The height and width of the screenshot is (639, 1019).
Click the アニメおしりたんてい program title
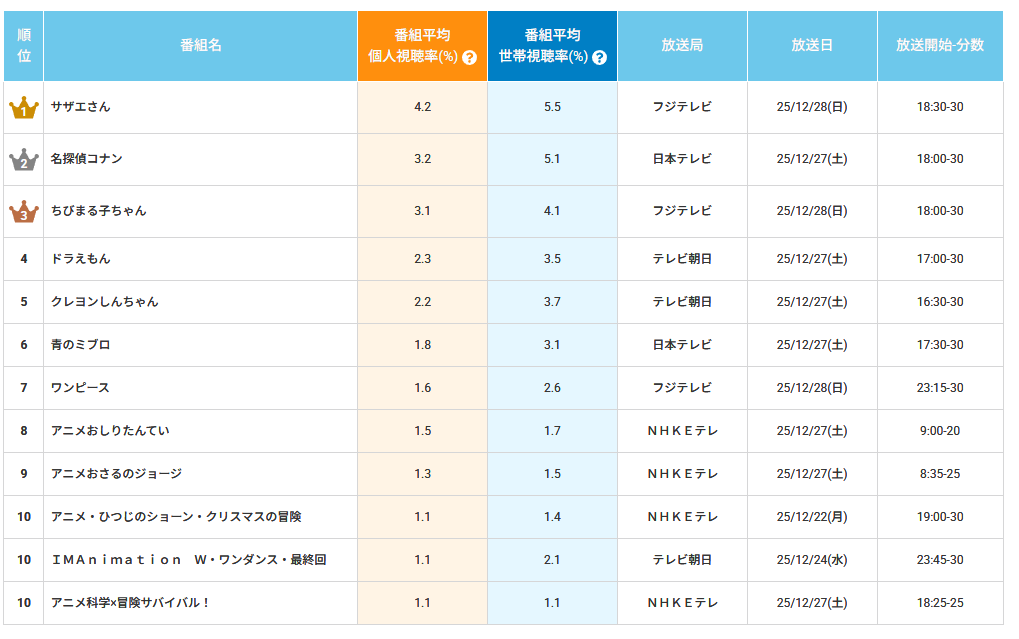(x=111, y=431)
